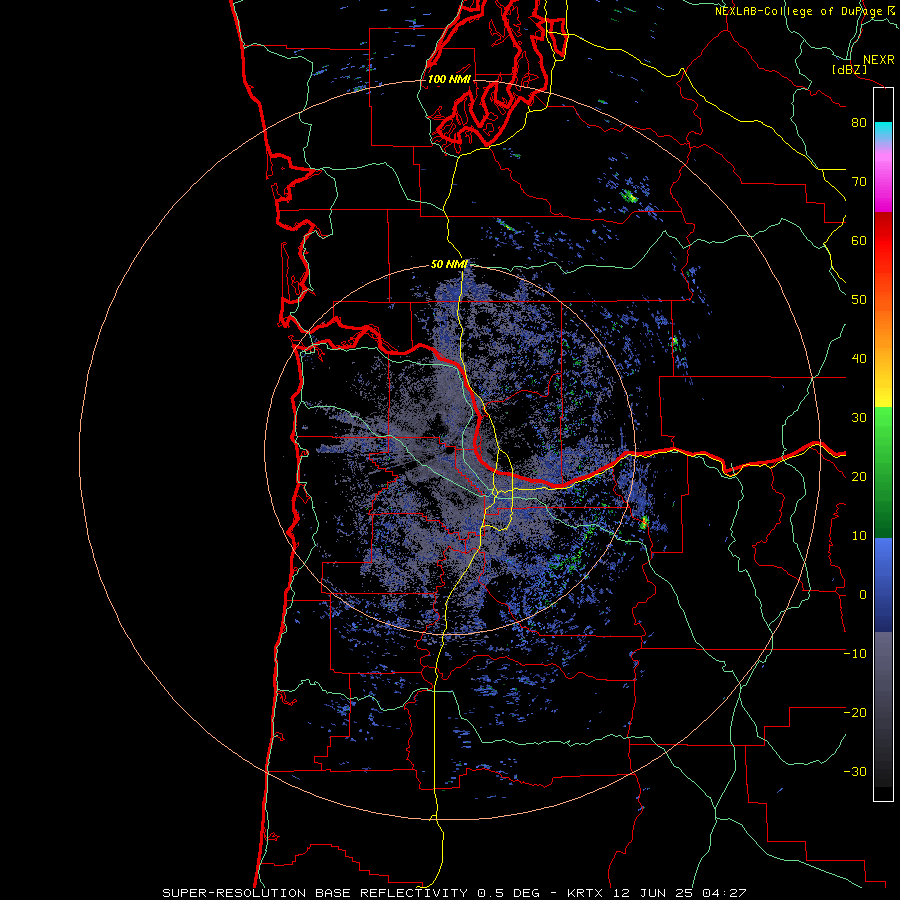This screenshot has height=900, width=900.
Task: Click the "NEXLAB-College of DuPage" header text
Action: 799,11
